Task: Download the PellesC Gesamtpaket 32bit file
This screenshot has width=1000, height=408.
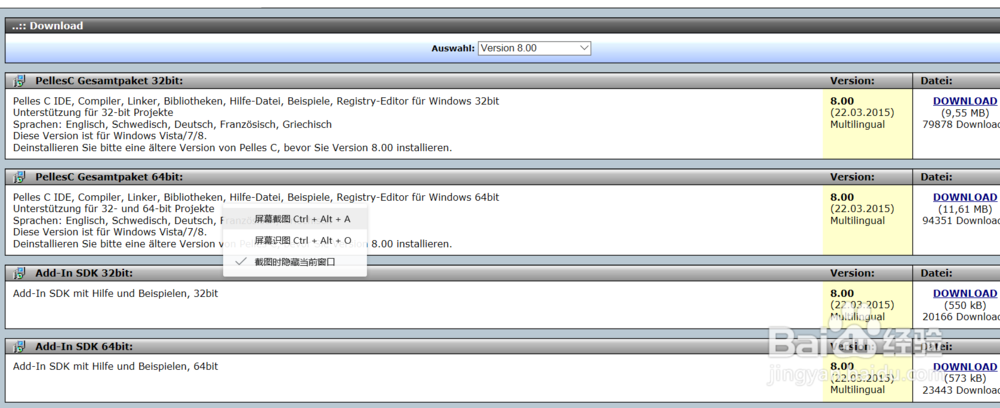Action: click(964, 101)
